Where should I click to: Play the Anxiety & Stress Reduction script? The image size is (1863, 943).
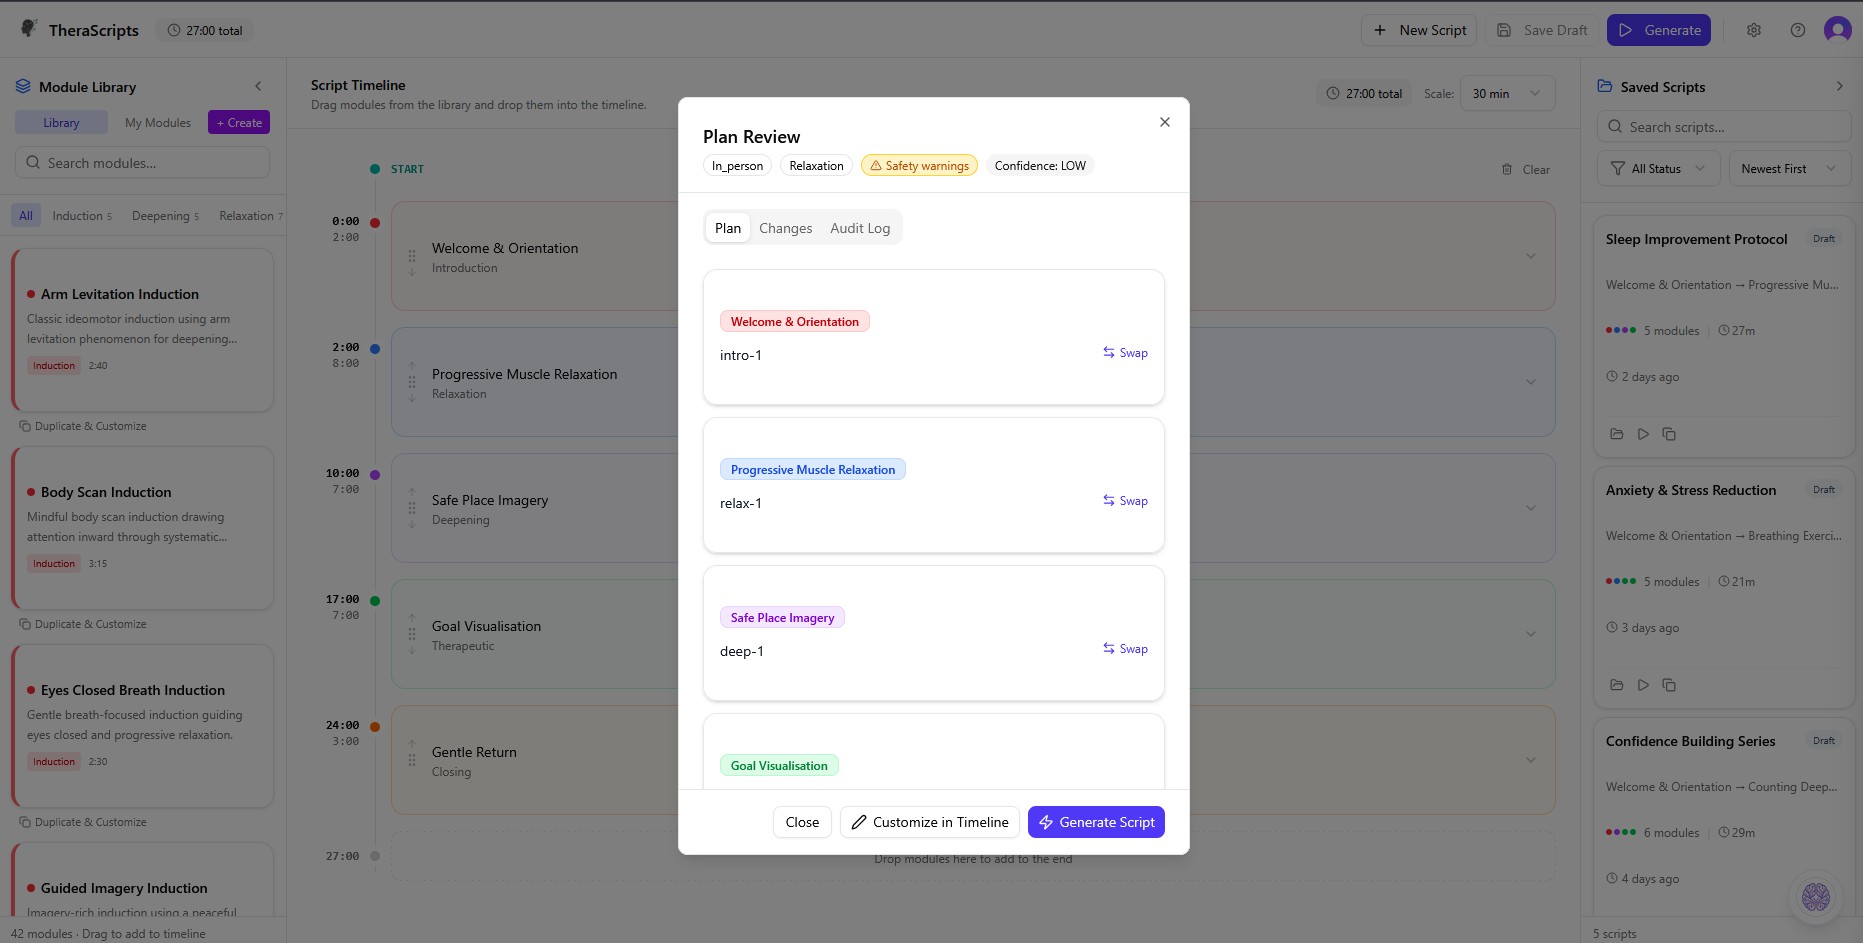tap(1643, 685)
